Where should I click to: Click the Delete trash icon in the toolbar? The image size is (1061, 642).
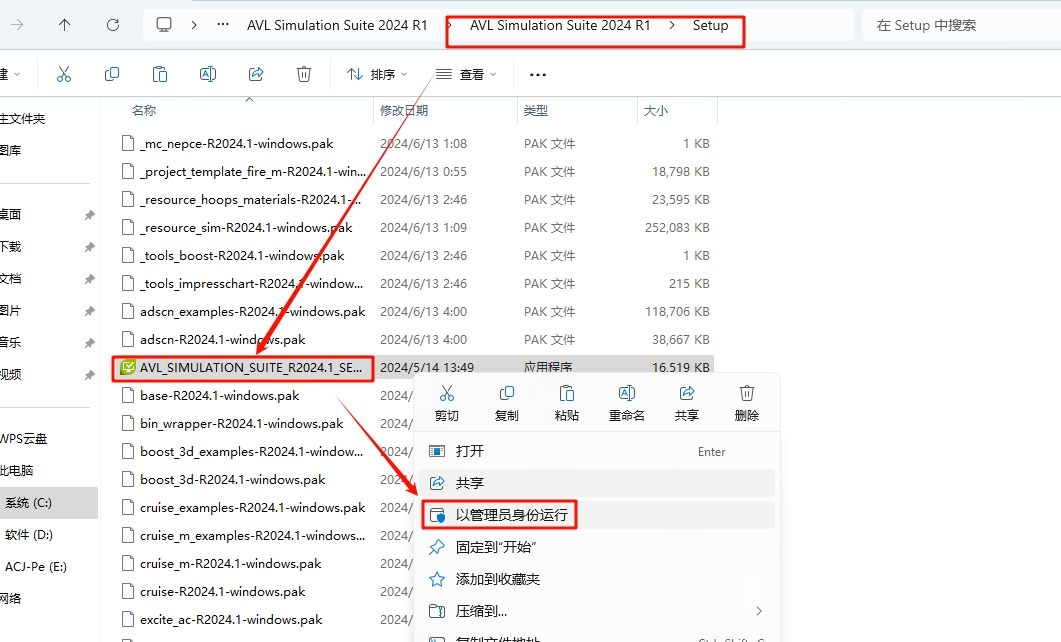303,74
